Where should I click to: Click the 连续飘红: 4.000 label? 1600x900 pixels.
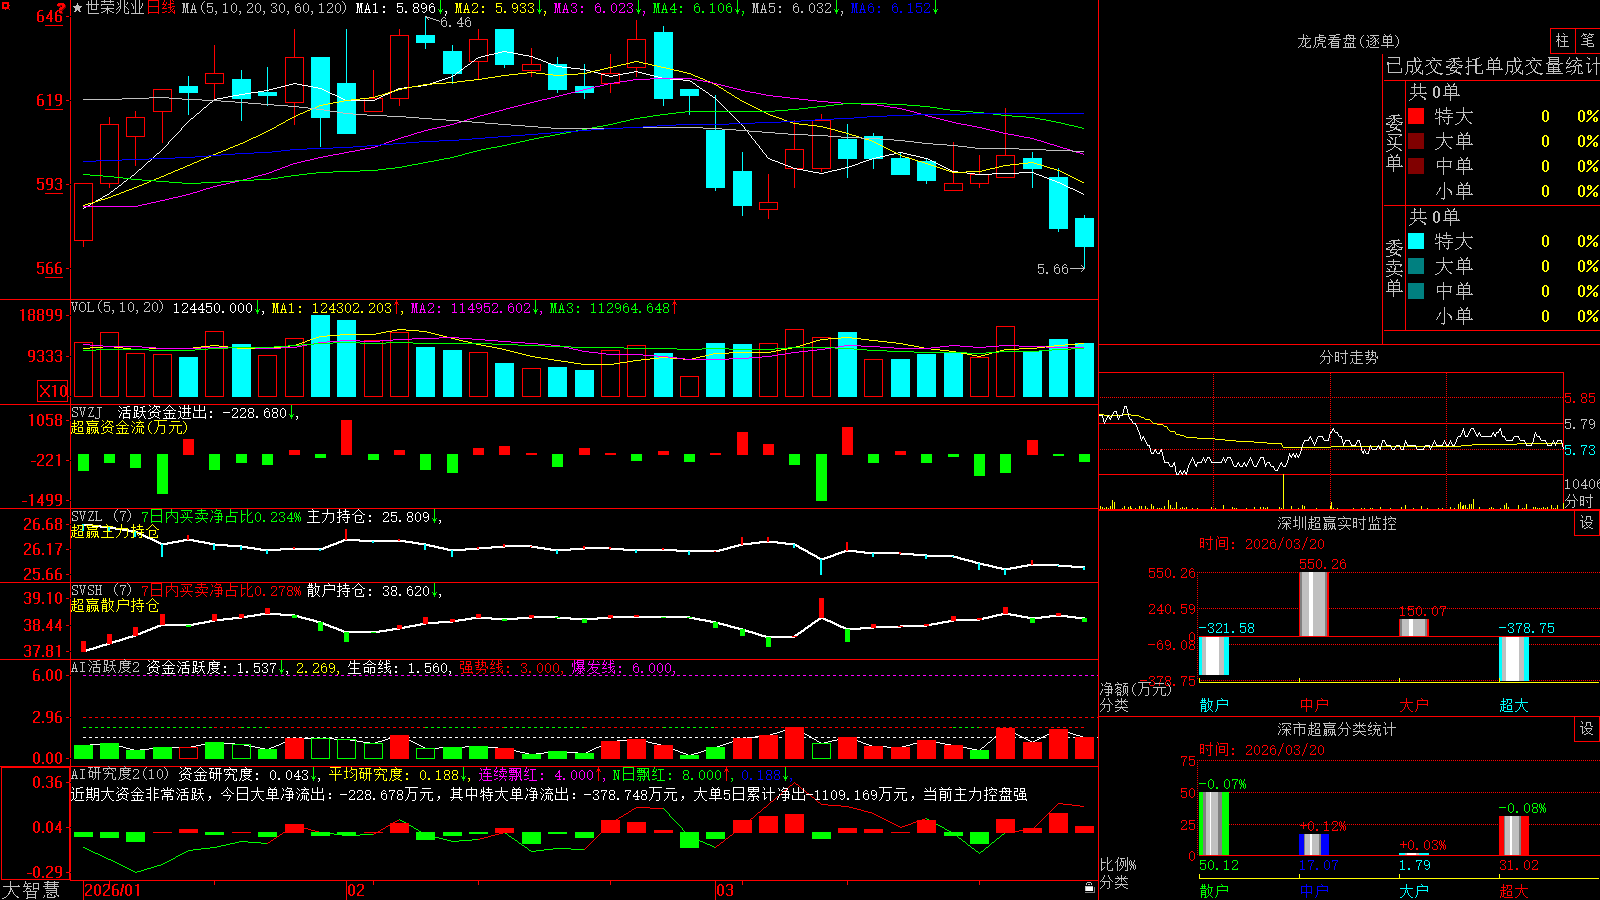coord(540,774)
